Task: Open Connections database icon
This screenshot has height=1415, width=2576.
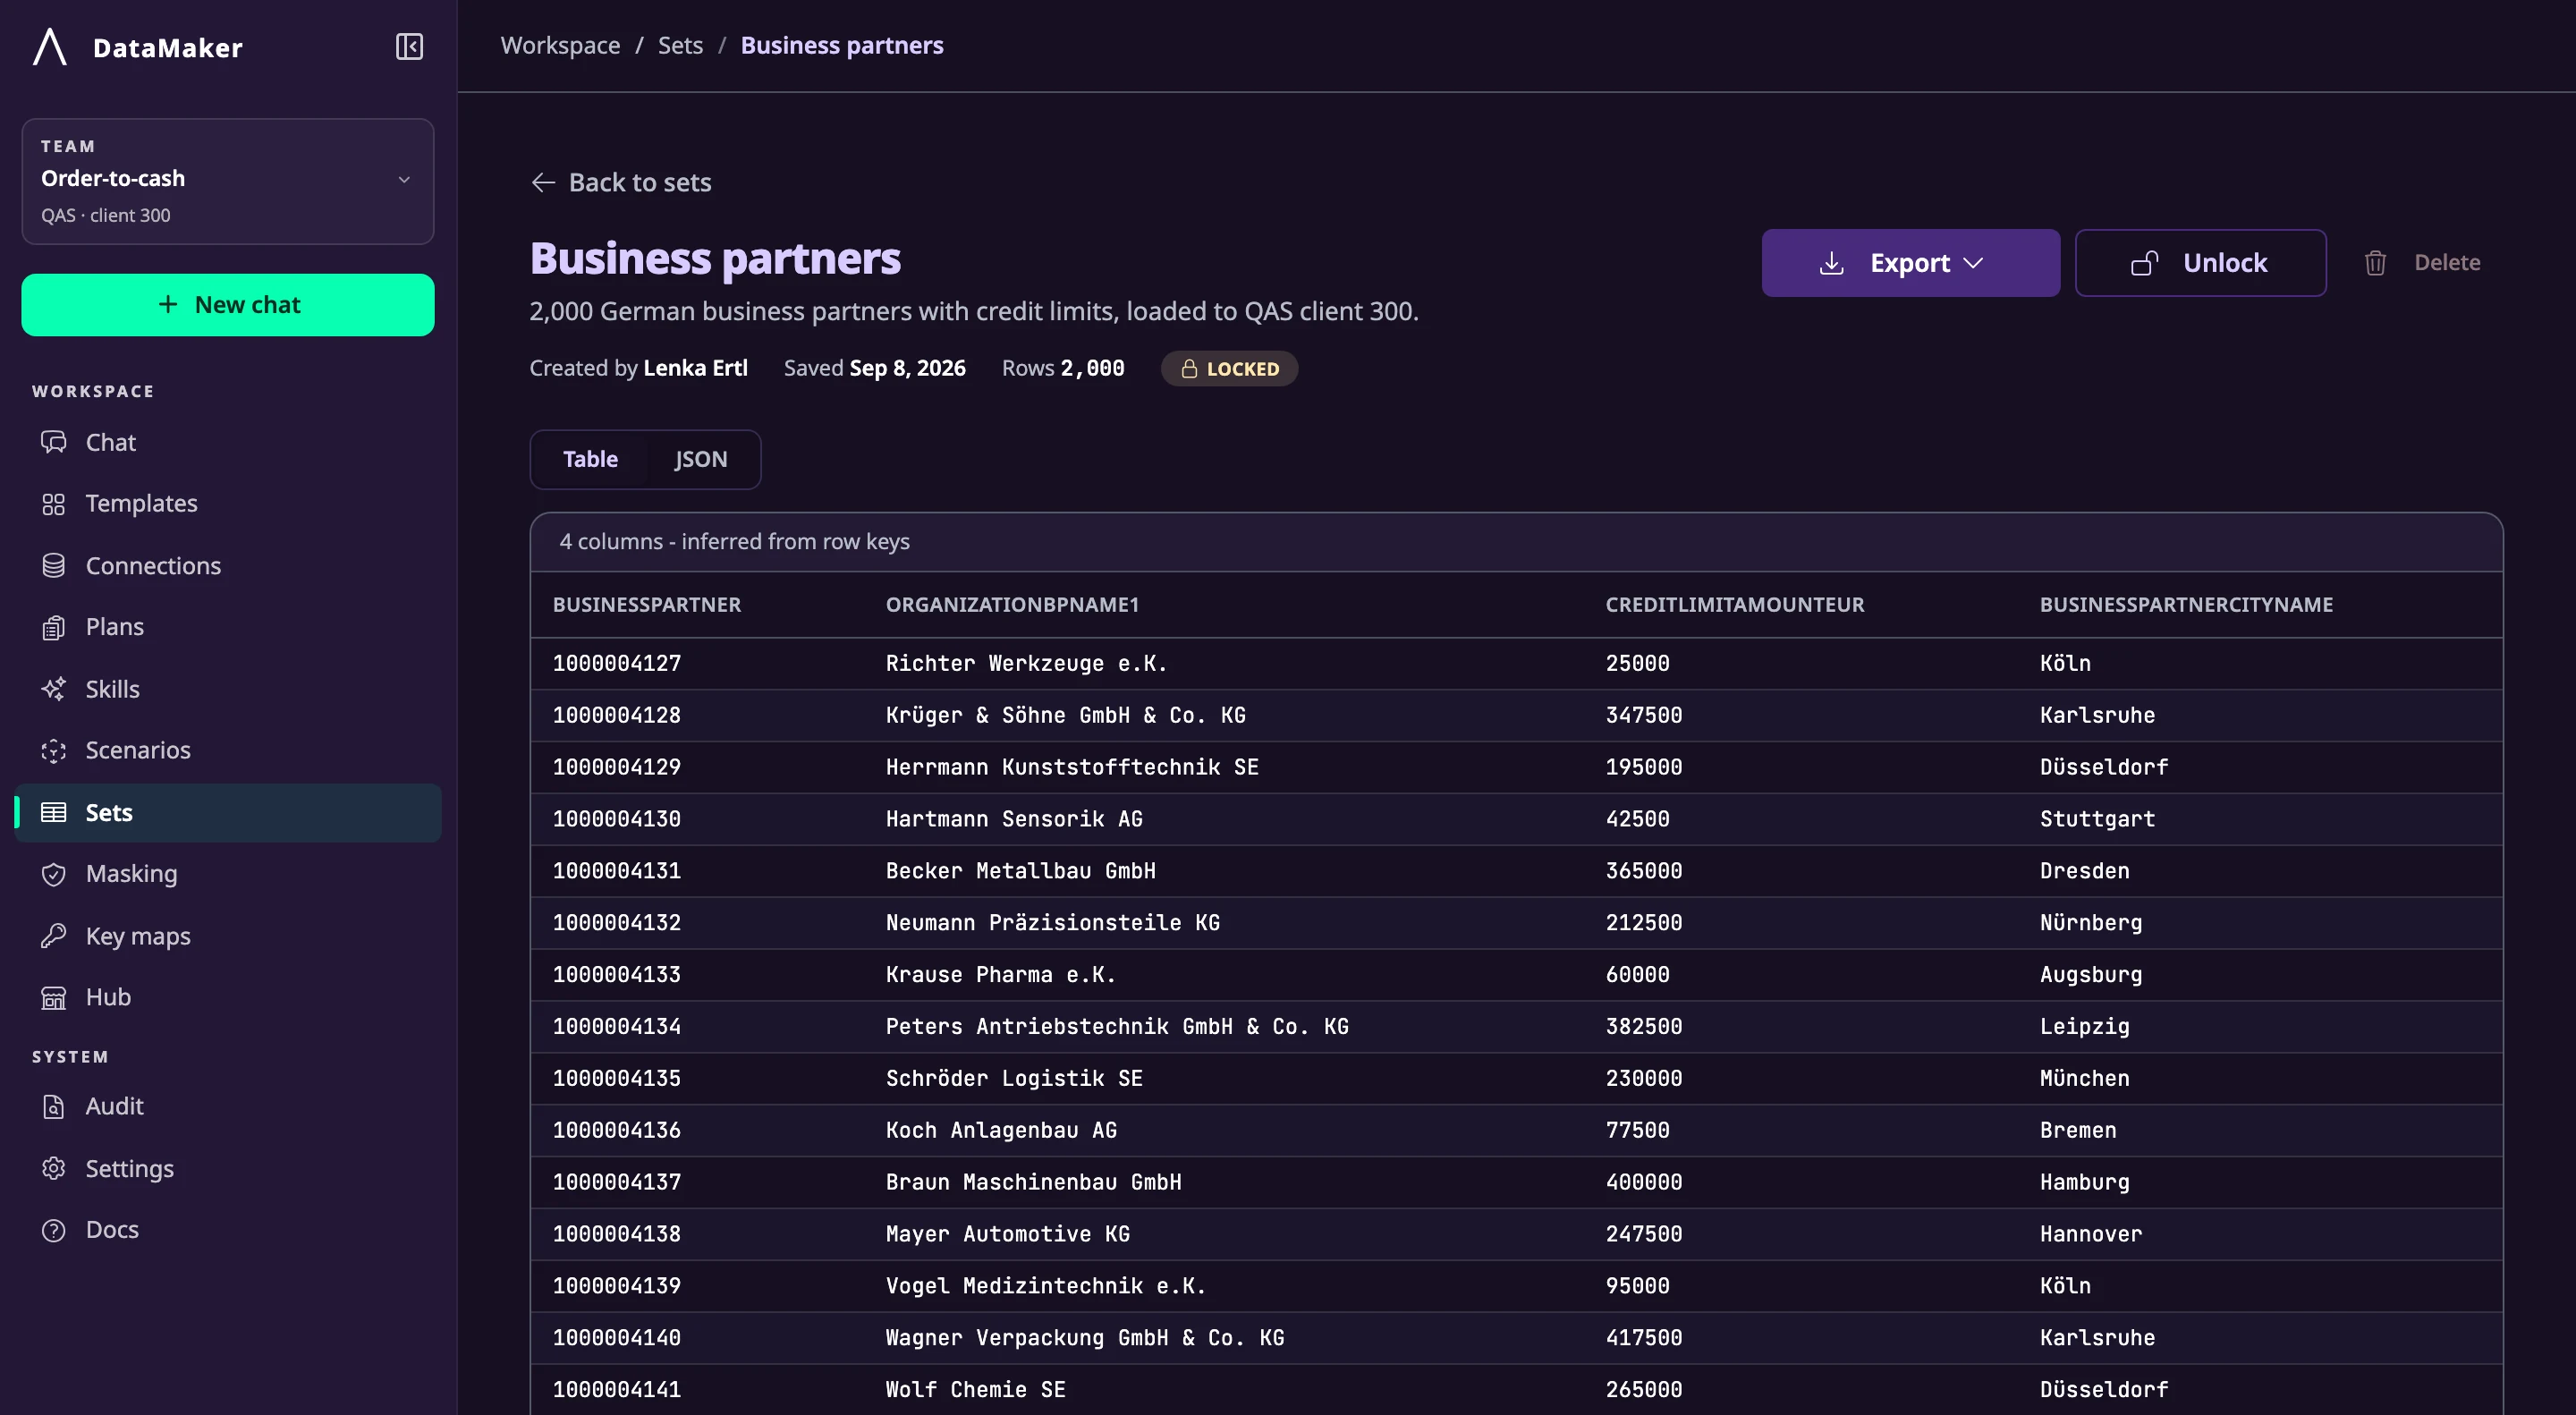Action: click(54, 566)
